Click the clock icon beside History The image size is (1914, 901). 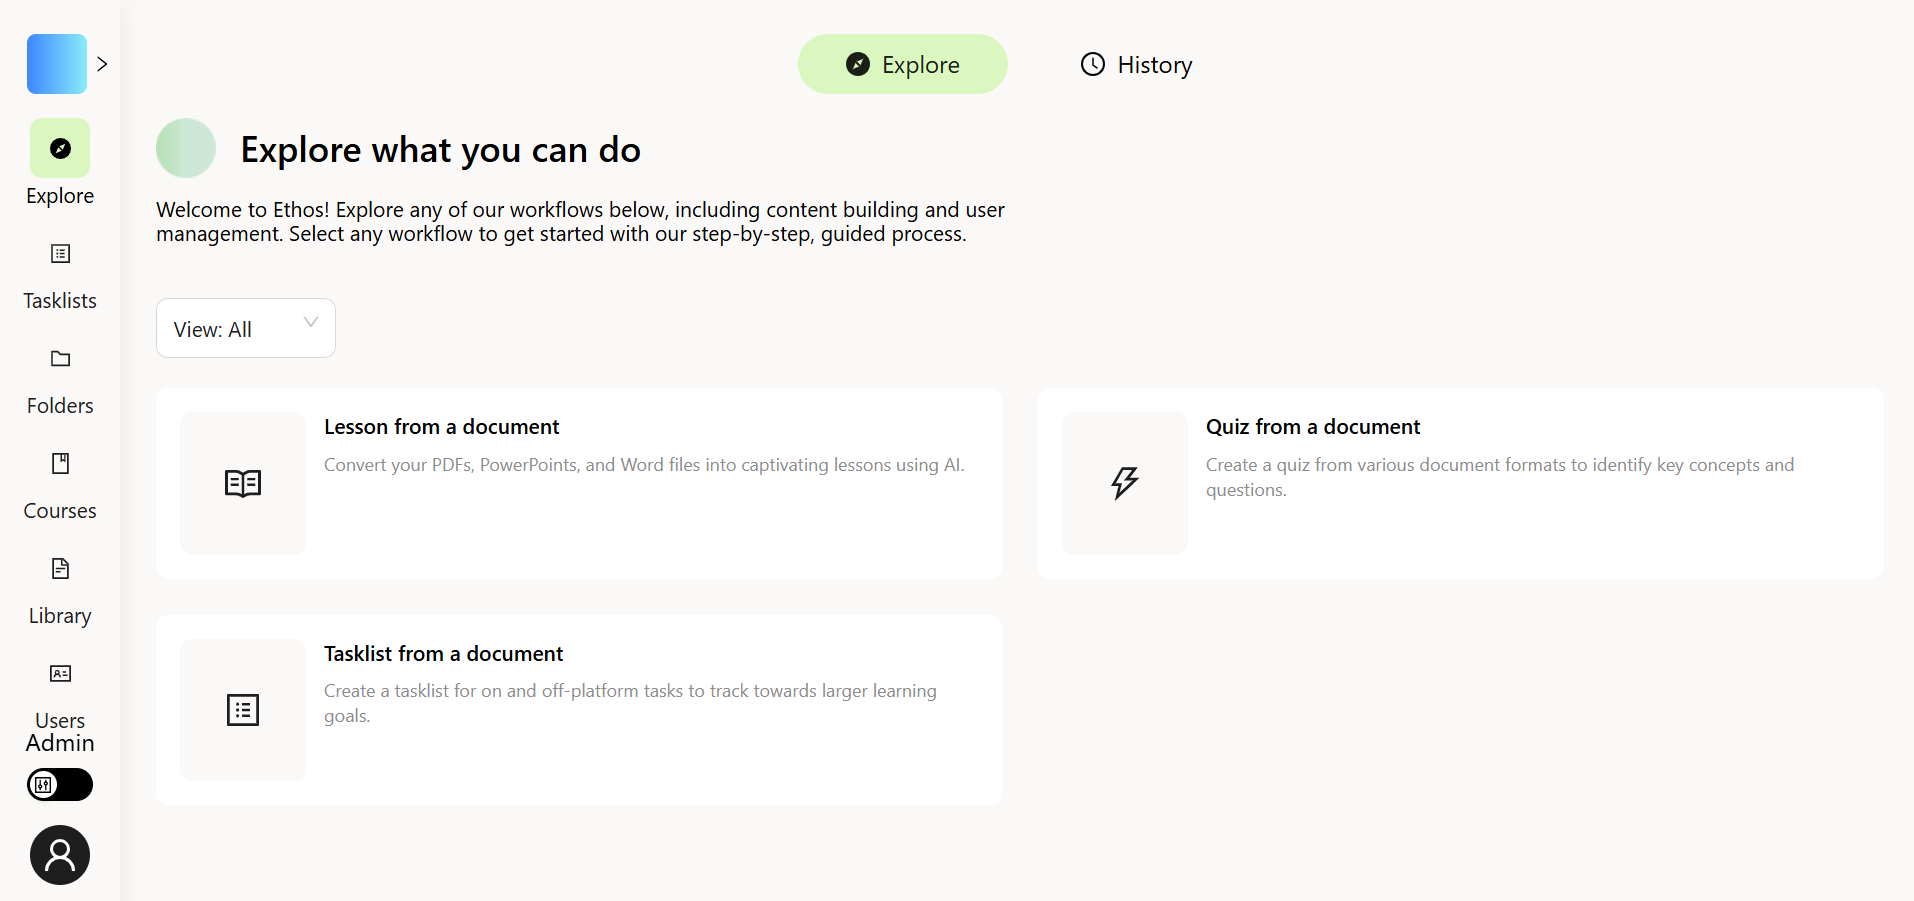1093,64
